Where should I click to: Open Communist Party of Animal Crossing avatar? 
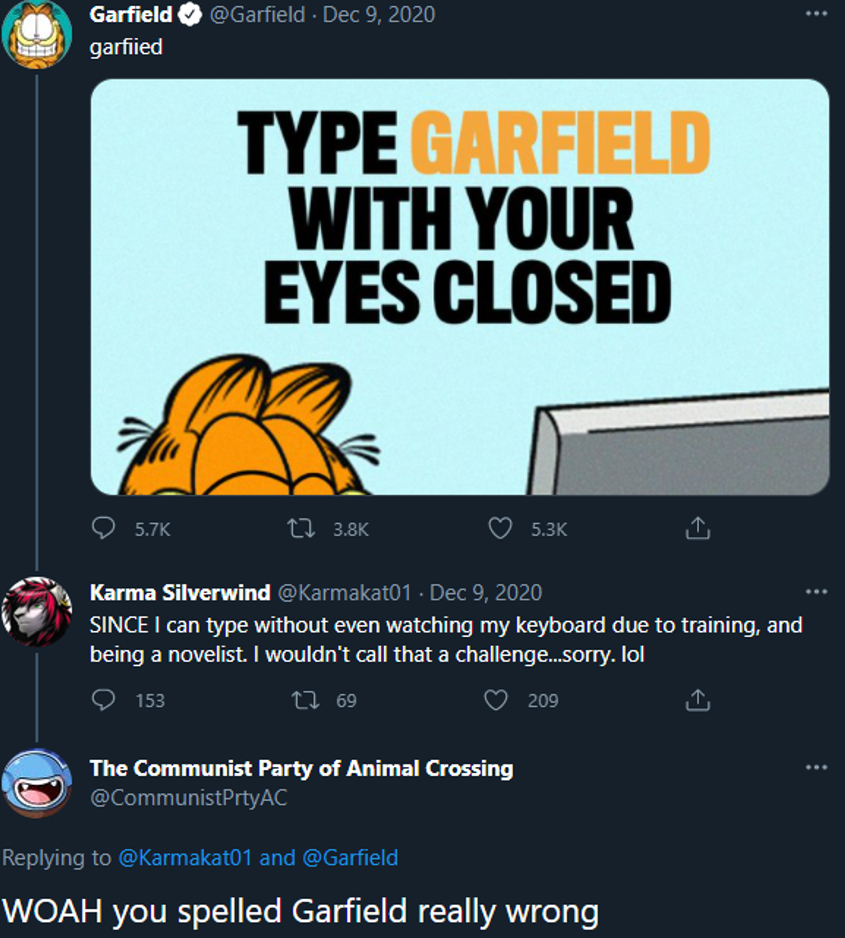[38, 783]
